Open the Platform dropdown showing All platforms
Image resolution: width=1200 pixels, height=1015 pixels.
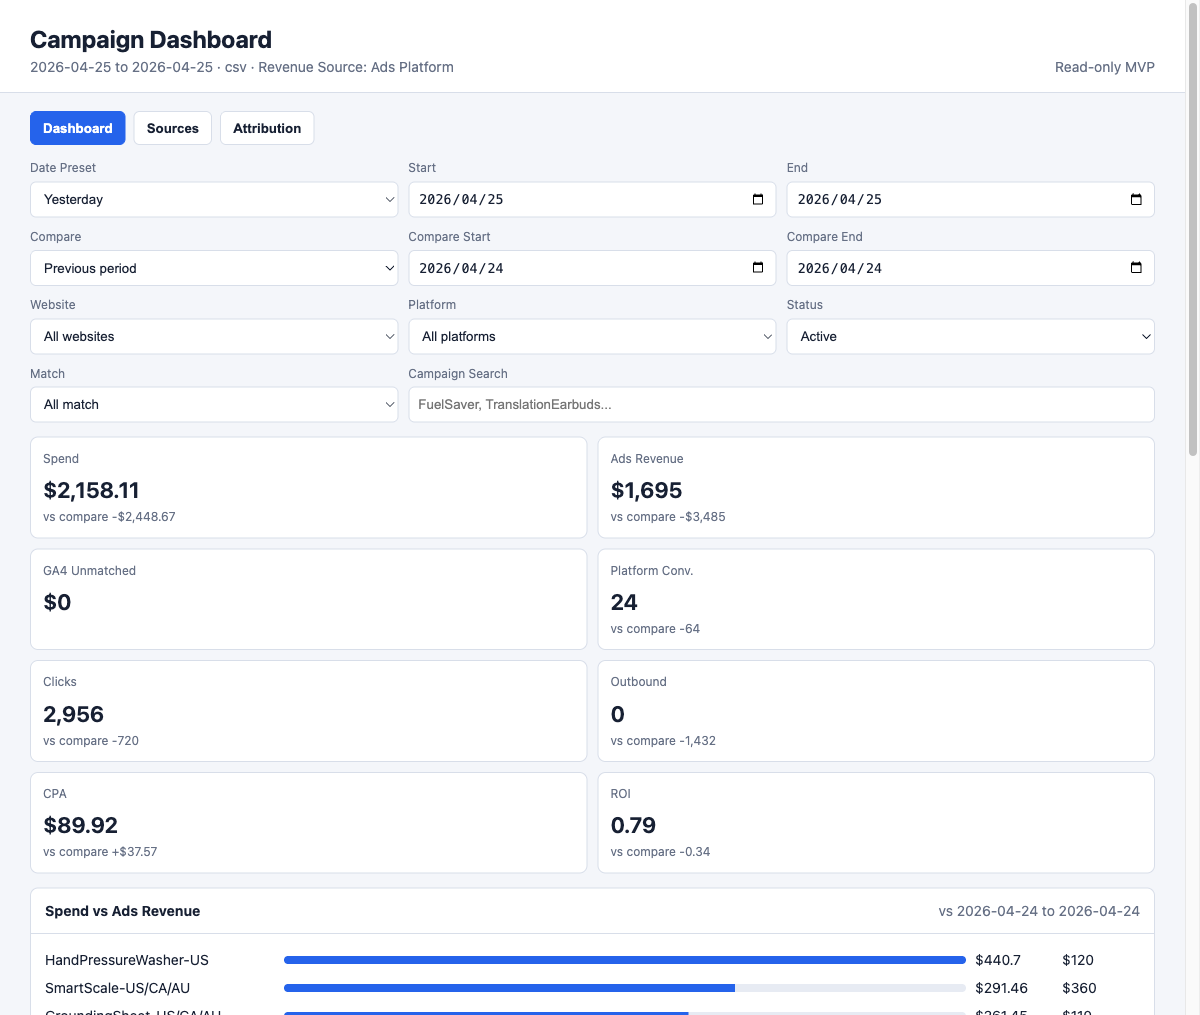(592, 336)
